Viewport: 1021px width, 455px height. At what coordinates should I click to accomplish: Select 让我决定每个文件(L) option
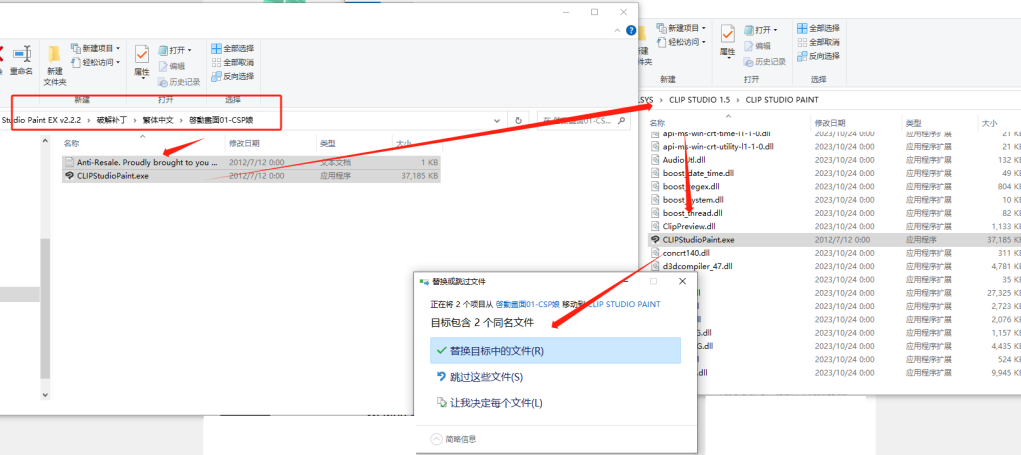(x=496, y=403)
